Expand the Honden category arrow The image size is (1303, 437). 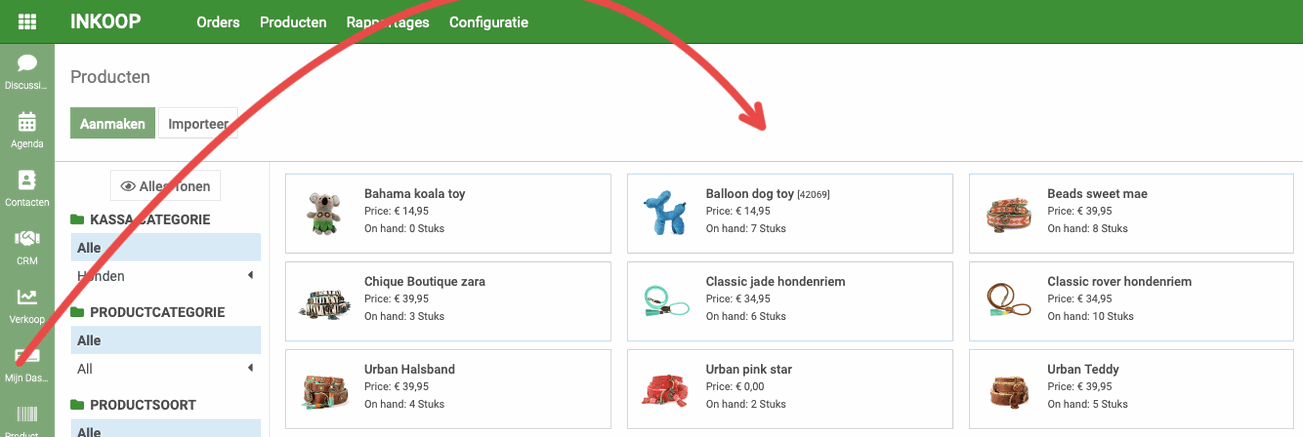pos(251,275)
